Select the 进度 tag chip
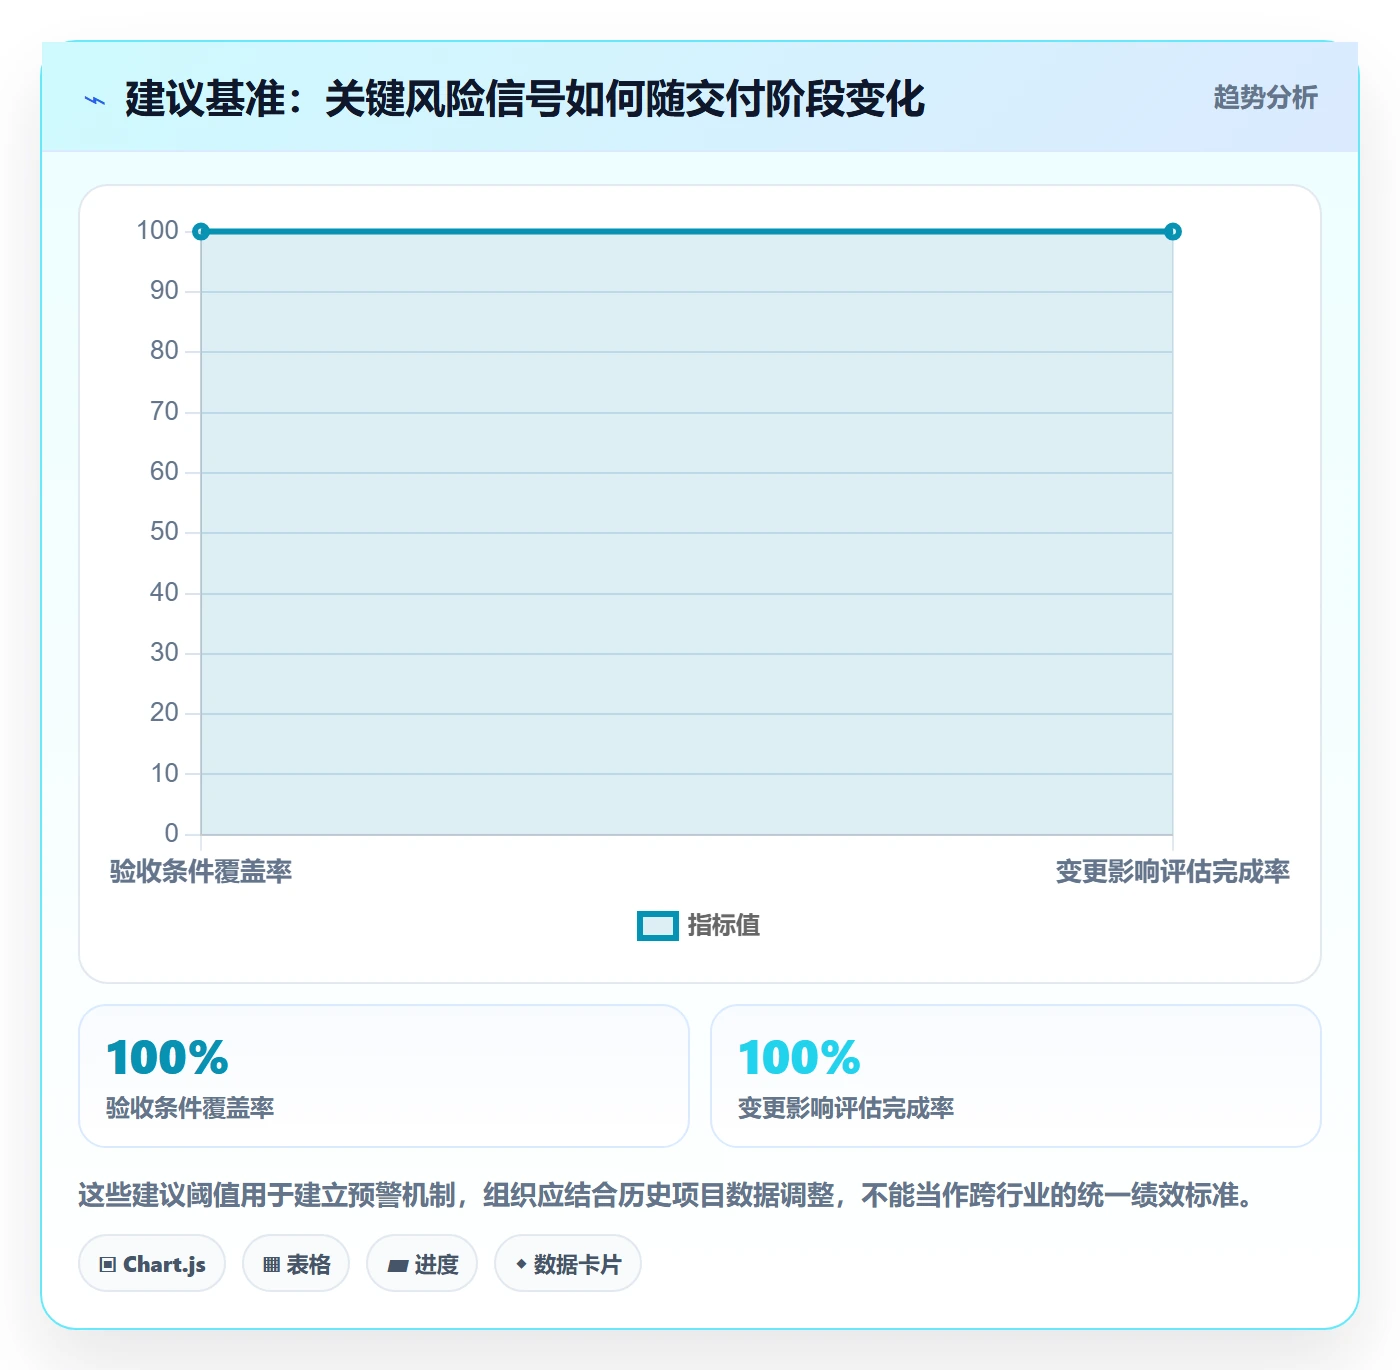 point(422,1264)
